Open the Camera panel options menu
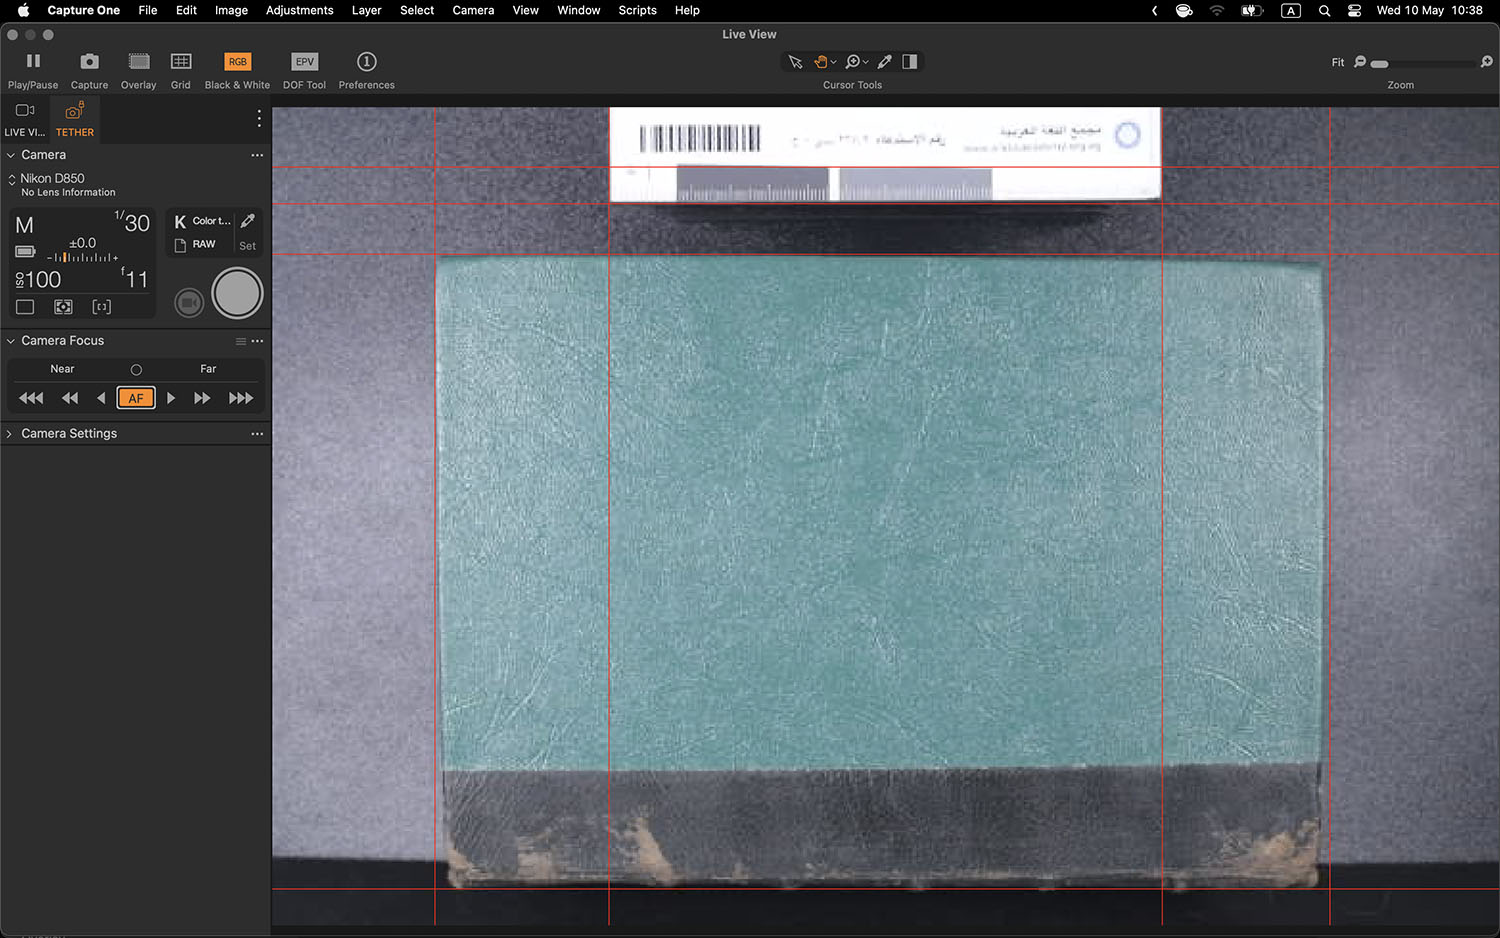The width and height of the screenshot is (1500, 938). click(257, 155)
